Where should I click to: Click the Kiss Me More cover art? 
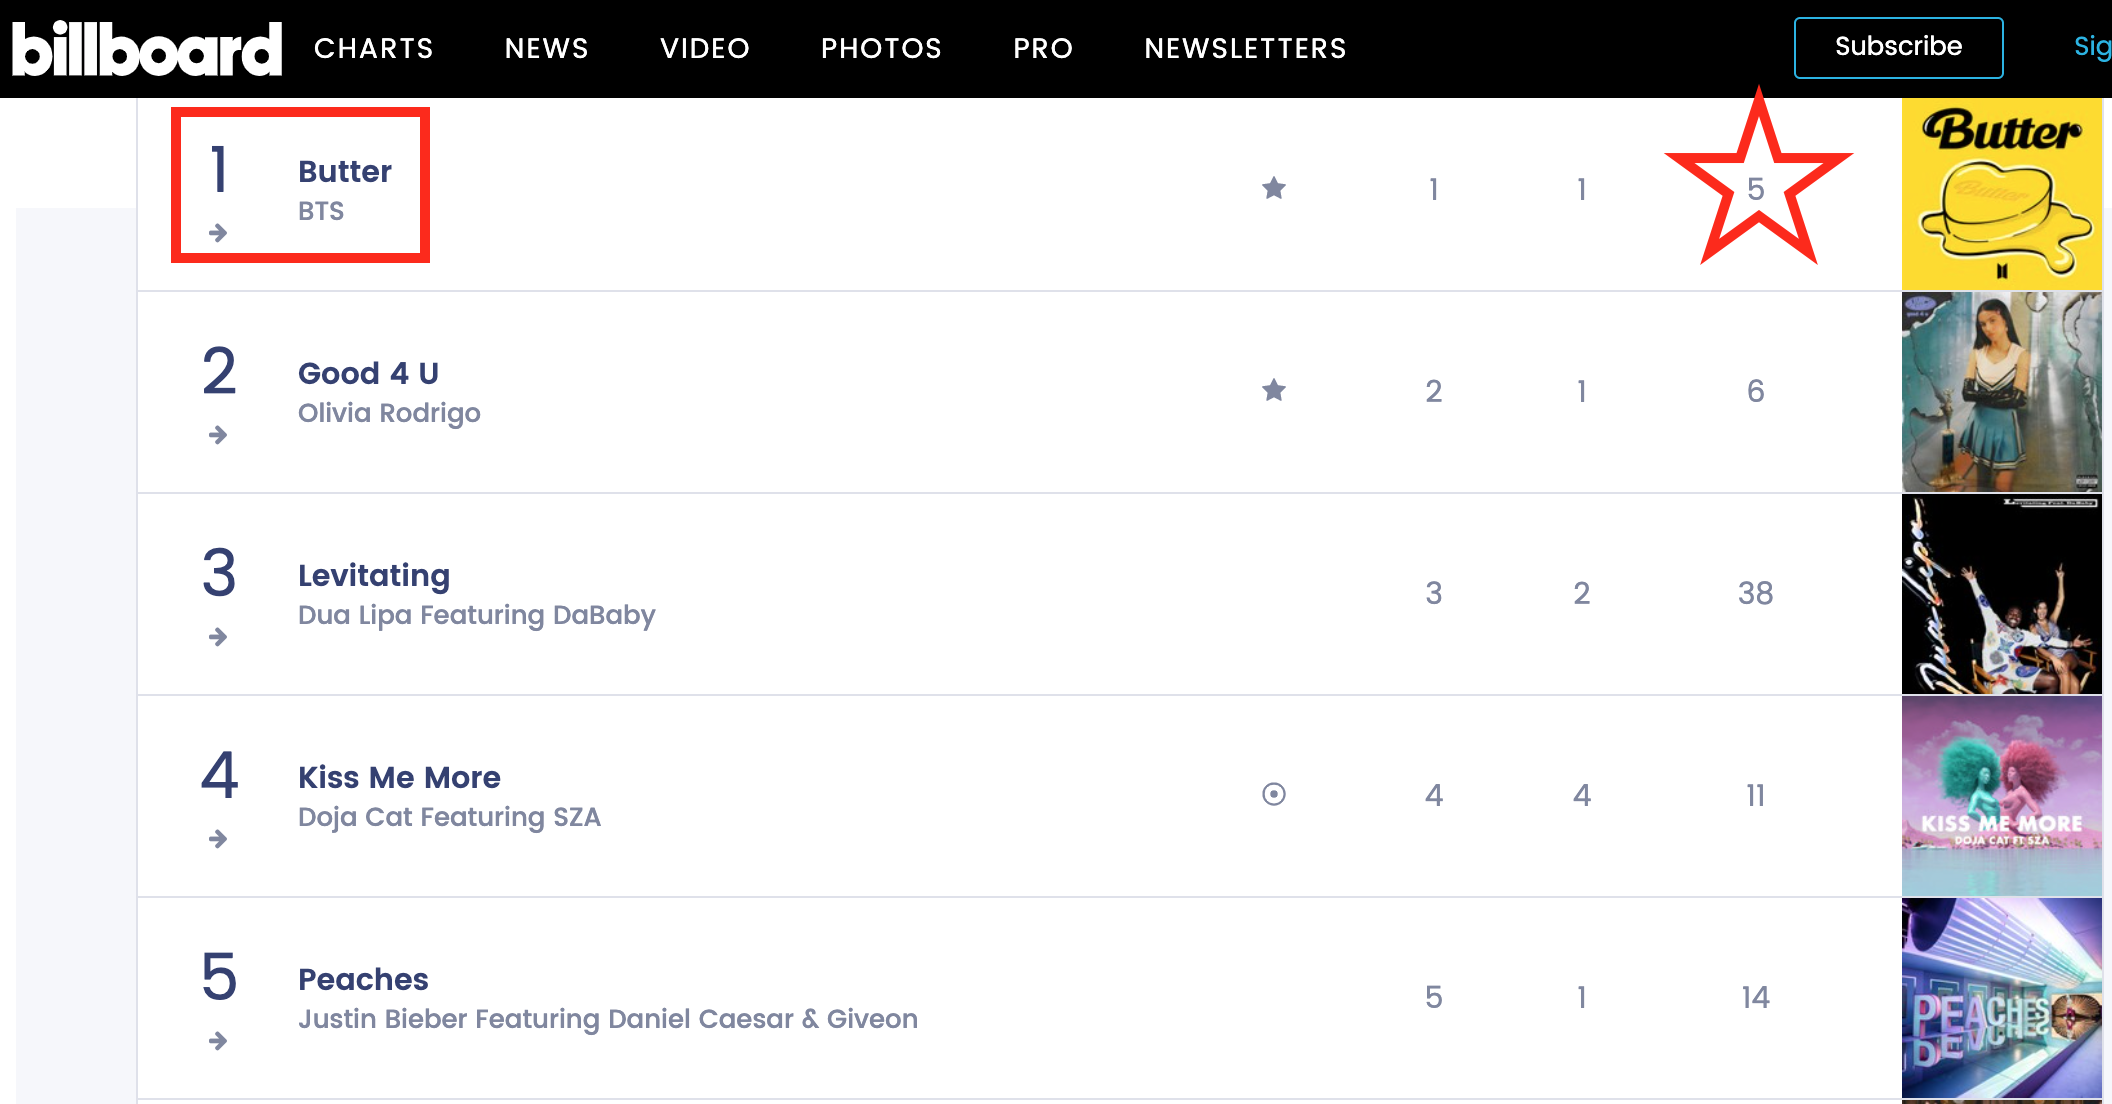[x=2001, y=796]
